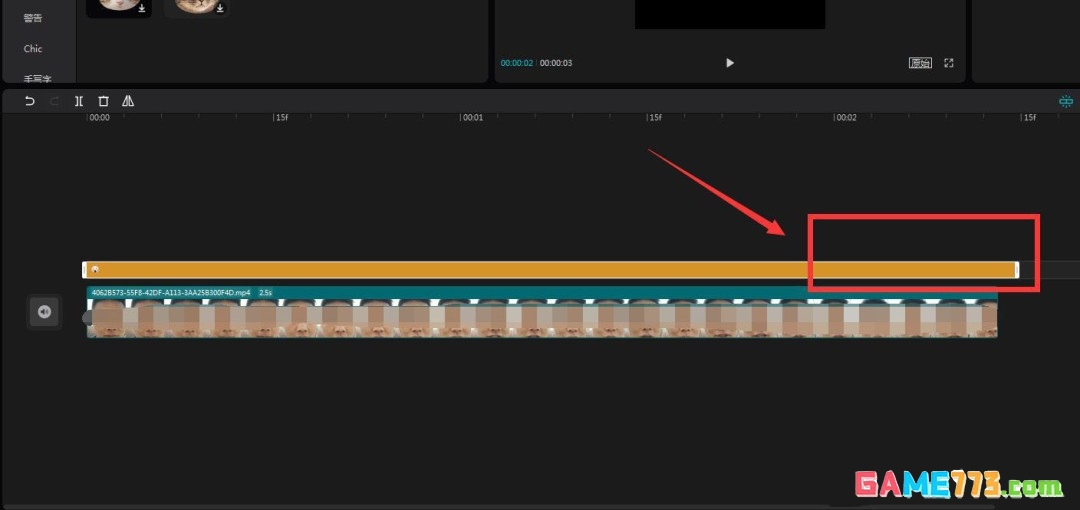Mute the video track audio
Viewport: 1080px width, 510px height.
[x=44, y=312]
